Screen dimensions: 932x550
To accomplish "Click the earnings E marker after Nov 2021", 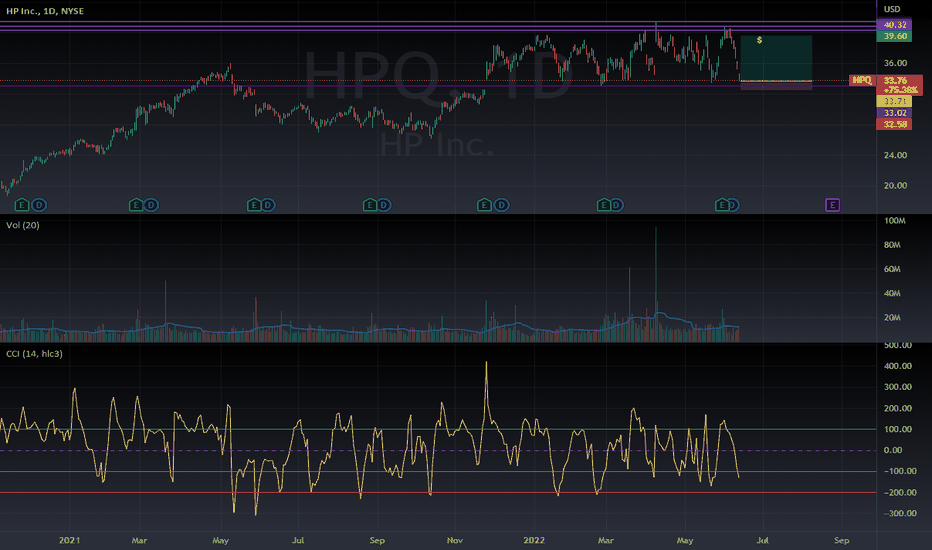I will (484, 205).
